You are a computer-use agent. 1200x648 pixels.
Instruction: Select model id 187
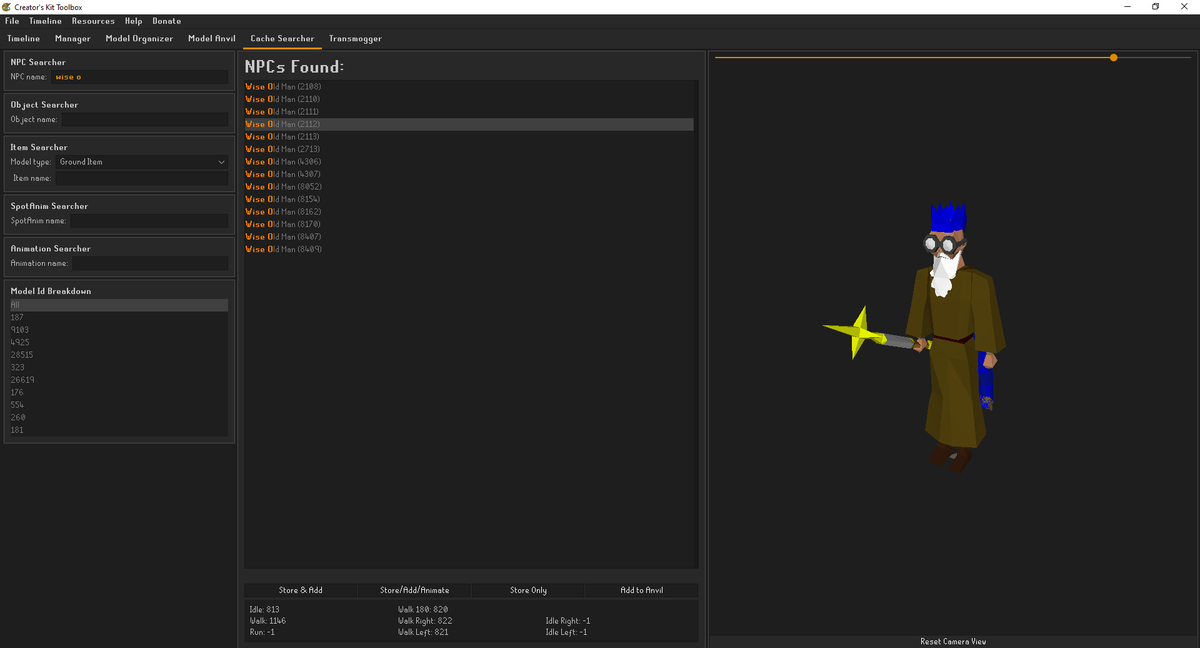pos(119,317)
